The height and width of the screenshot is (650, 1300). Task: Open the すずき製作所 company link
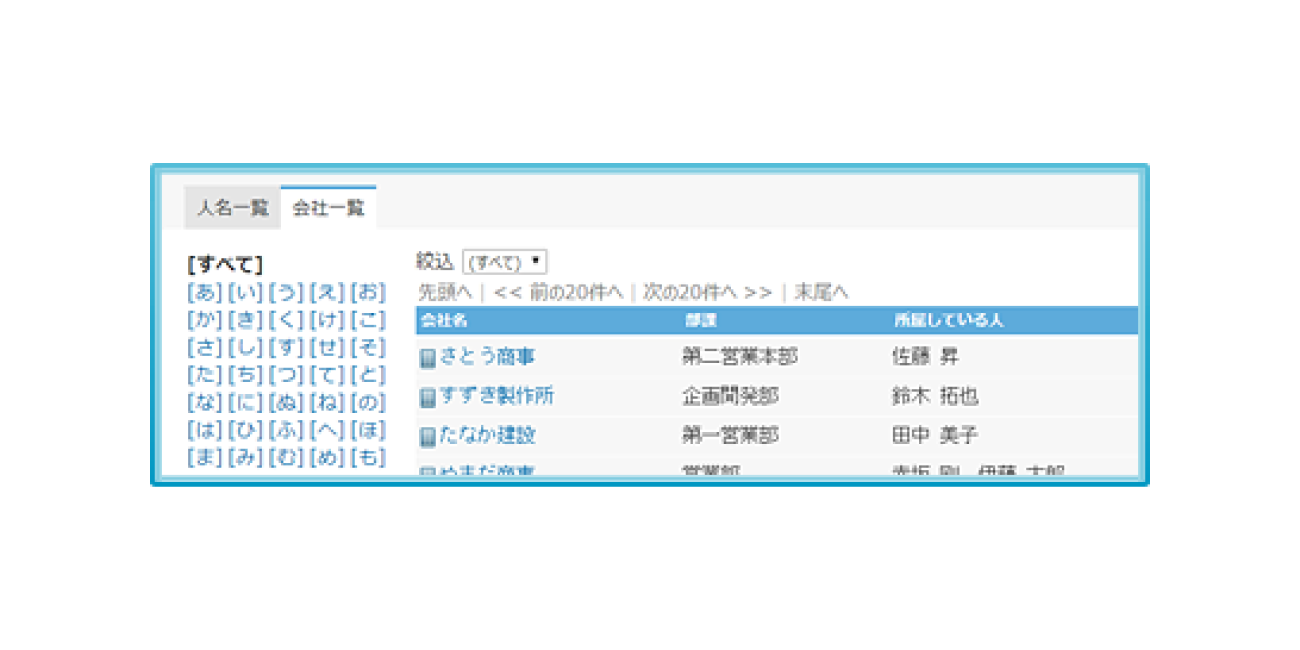coord(496,396)
